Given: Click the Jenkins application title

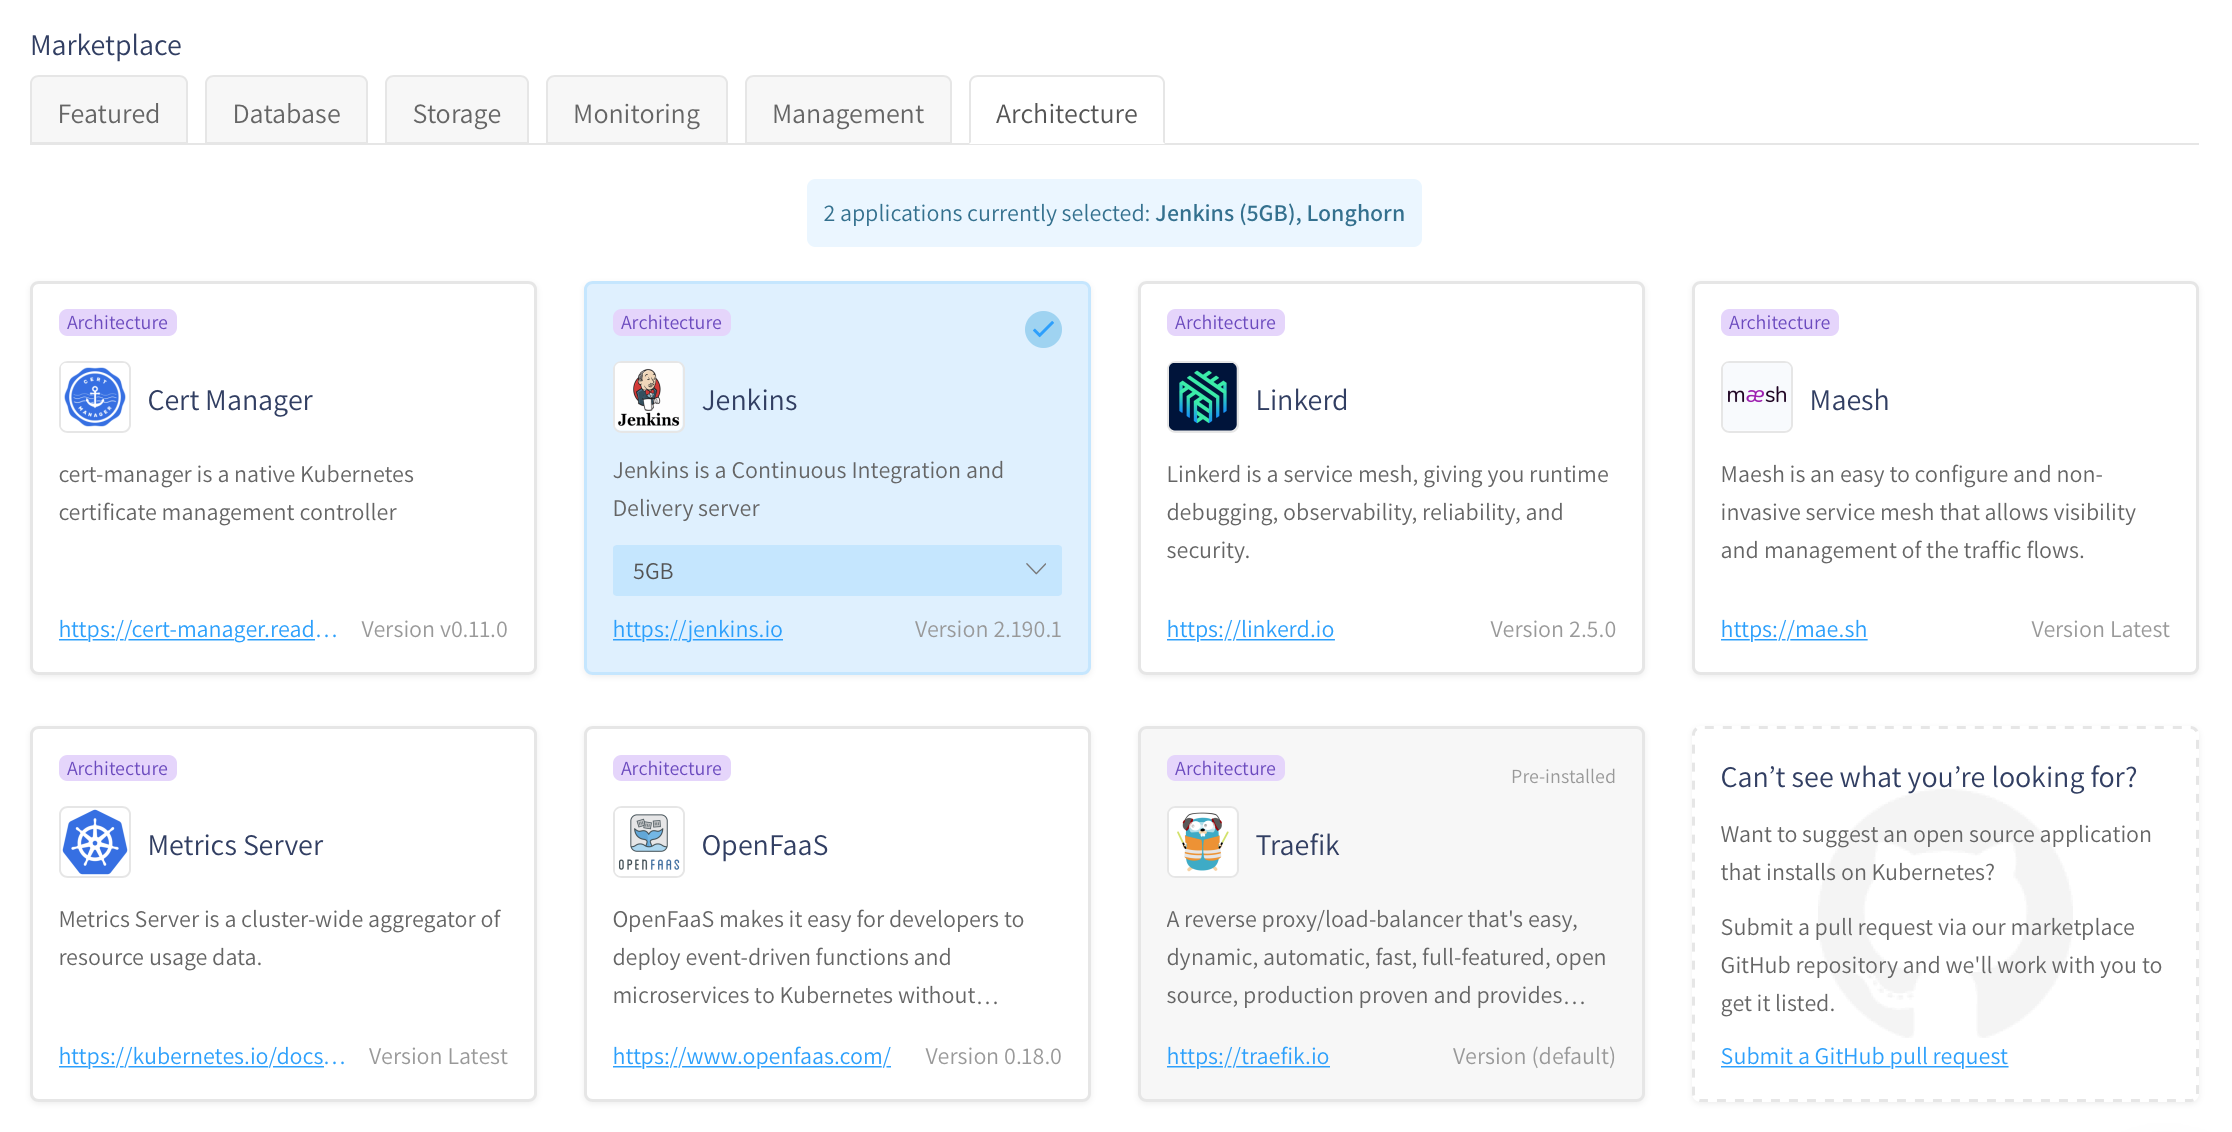Looking at the screenshot, I should [750, 400].
